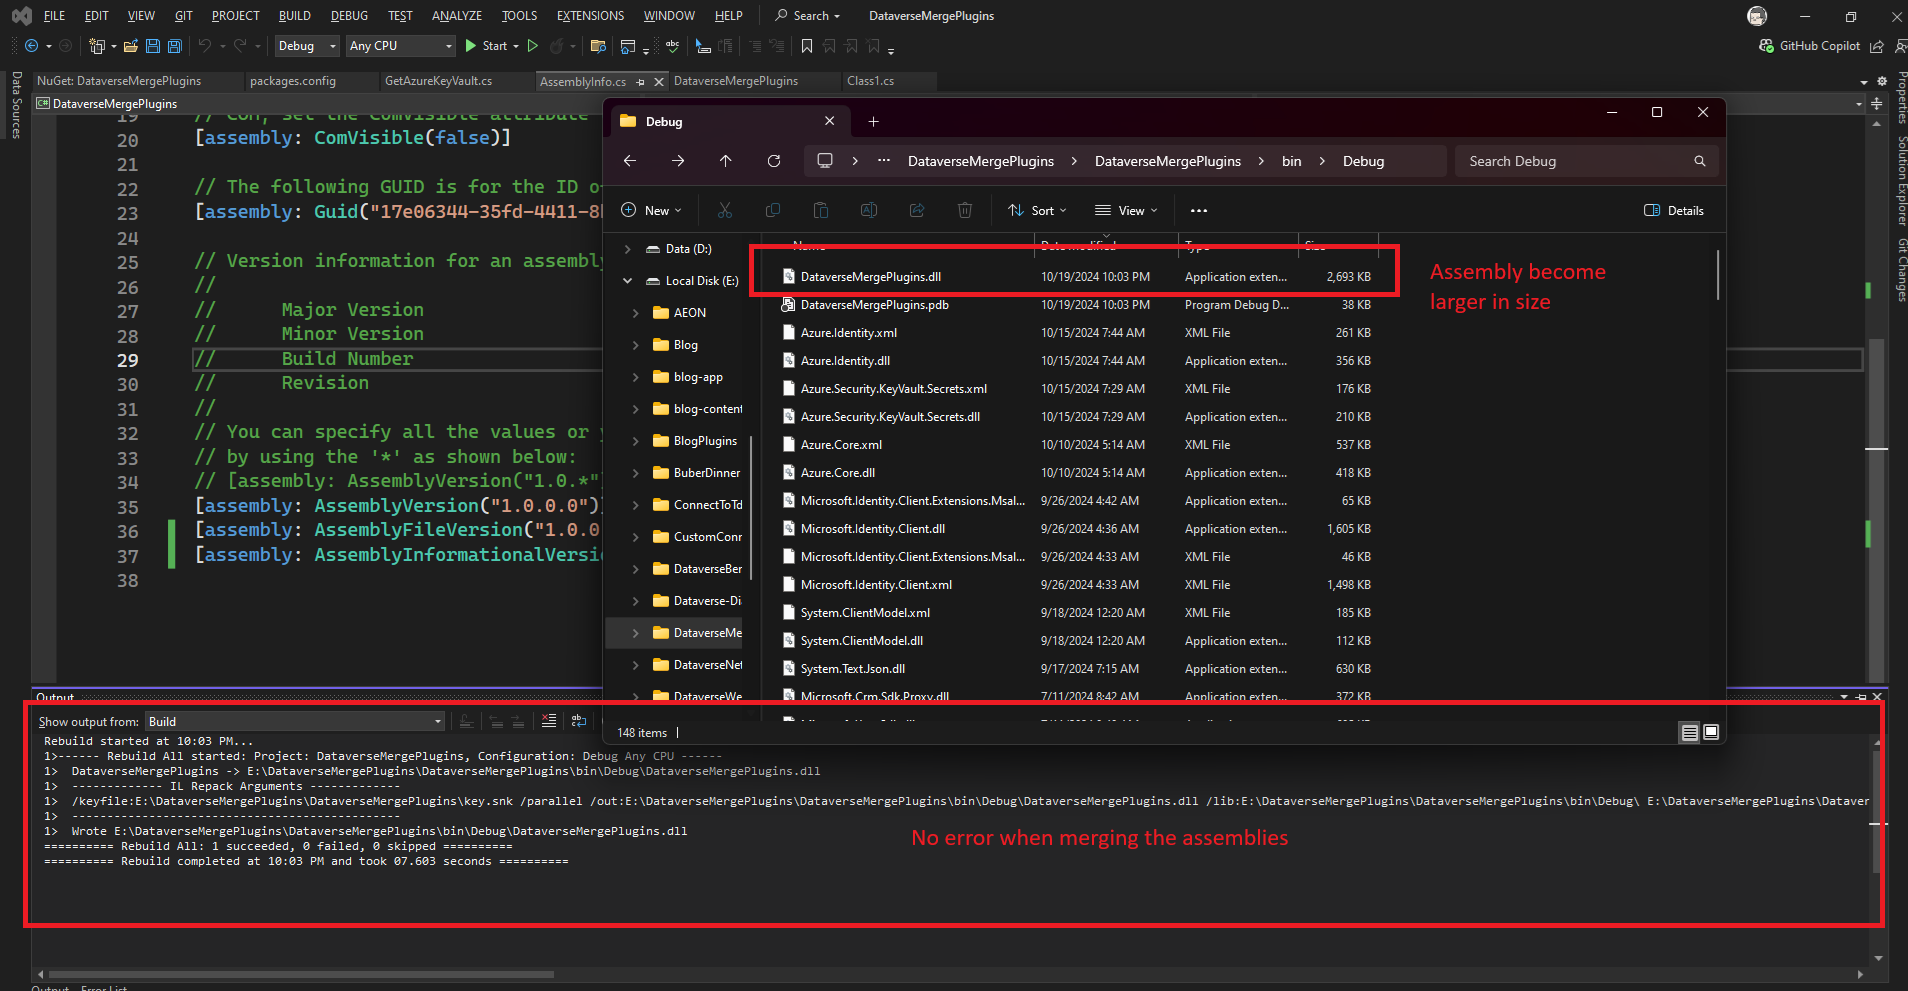Click GitHub Copilot in the title bar
Screen dimensions: 1908x991
pyautogui.click(x=1810, y=46)
